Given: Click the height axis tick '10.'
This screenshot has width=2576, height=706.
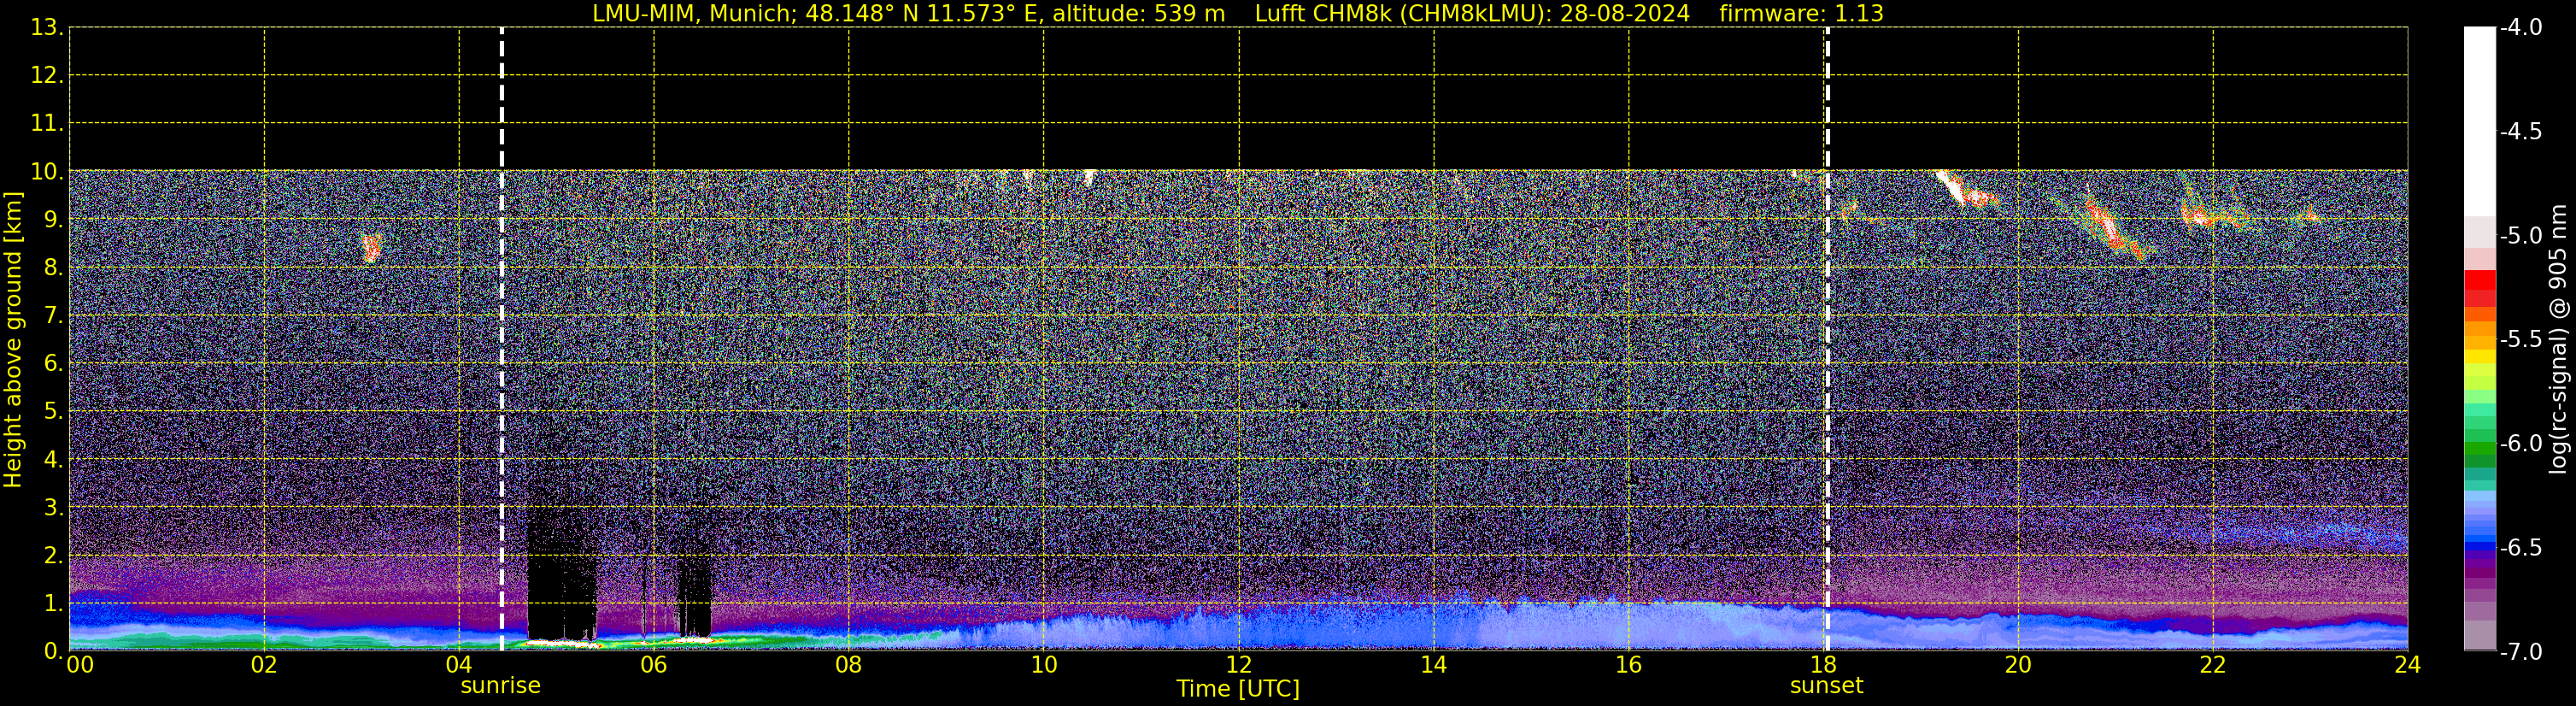Looking at the screenshot, I should pyautogui.click(x=47, y=172).
